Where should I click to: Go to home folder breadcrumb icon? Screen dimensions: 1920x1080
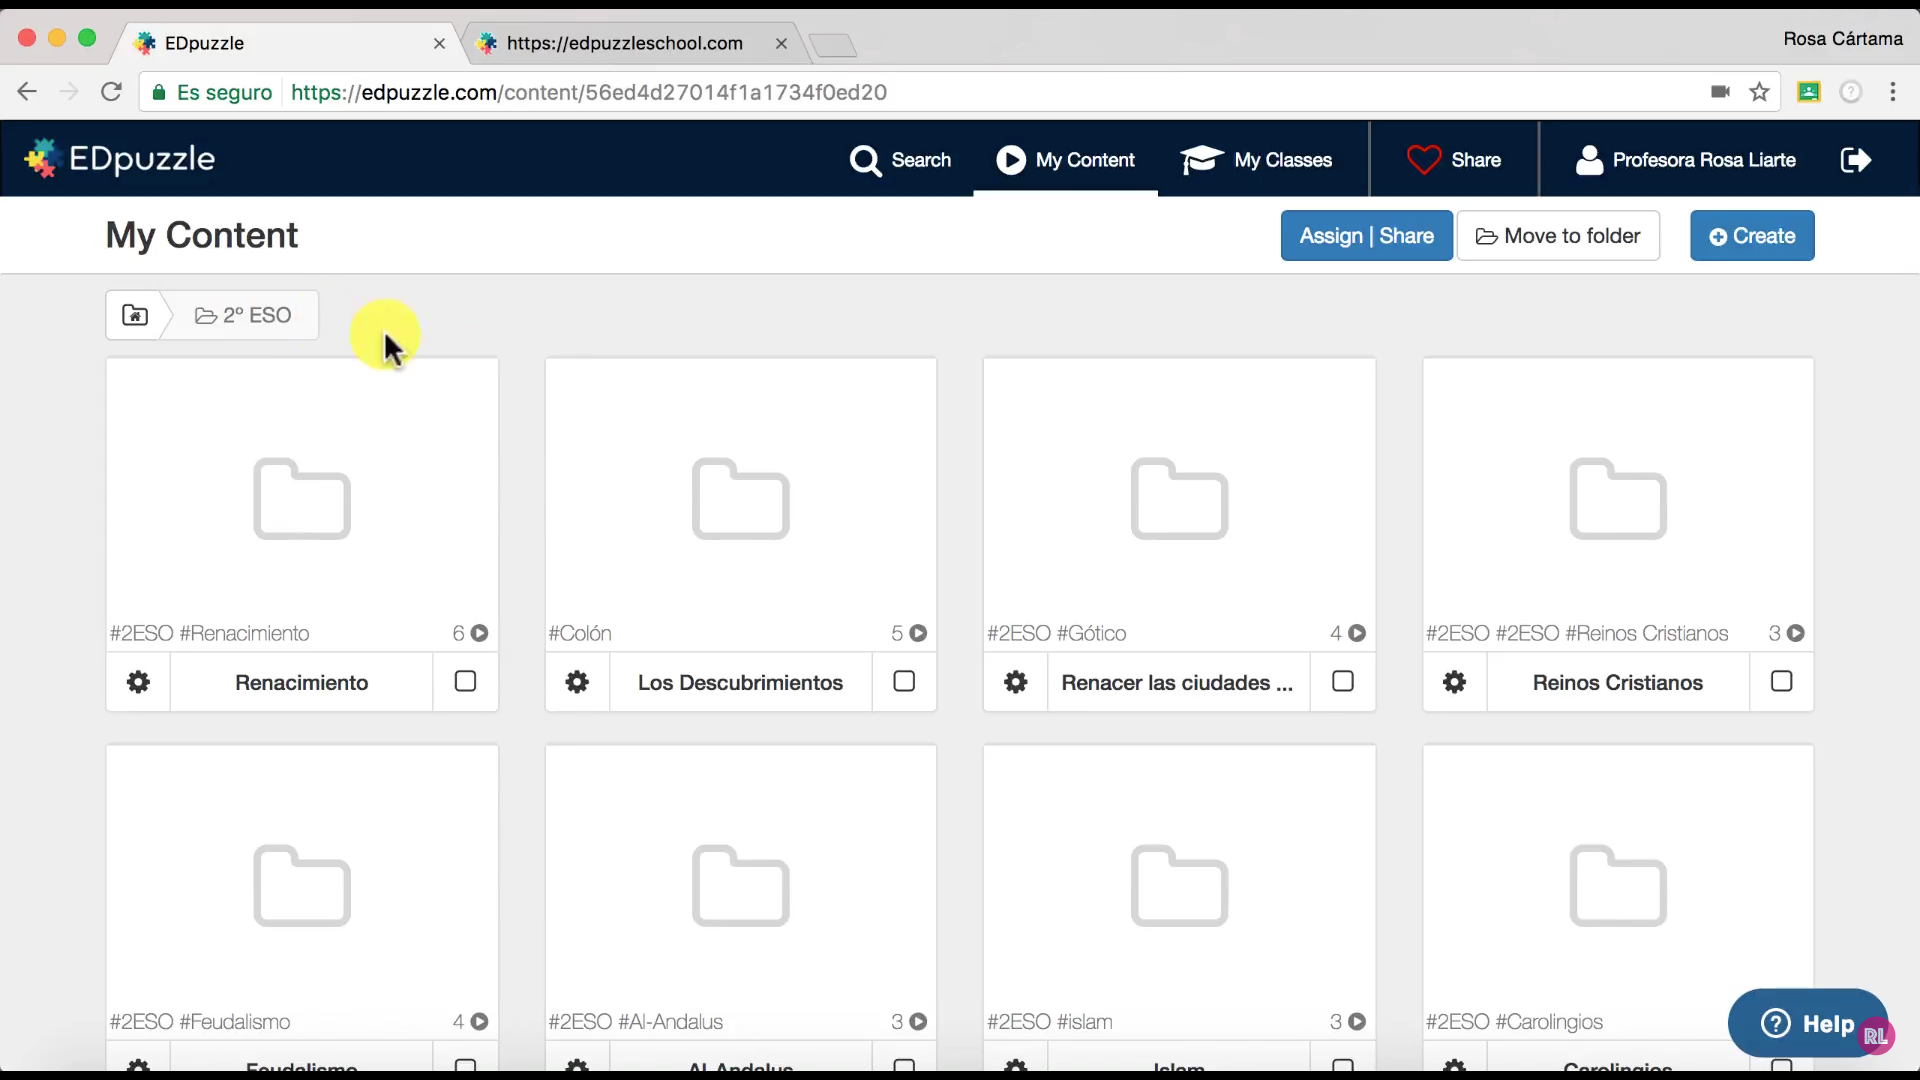(135, 315)
